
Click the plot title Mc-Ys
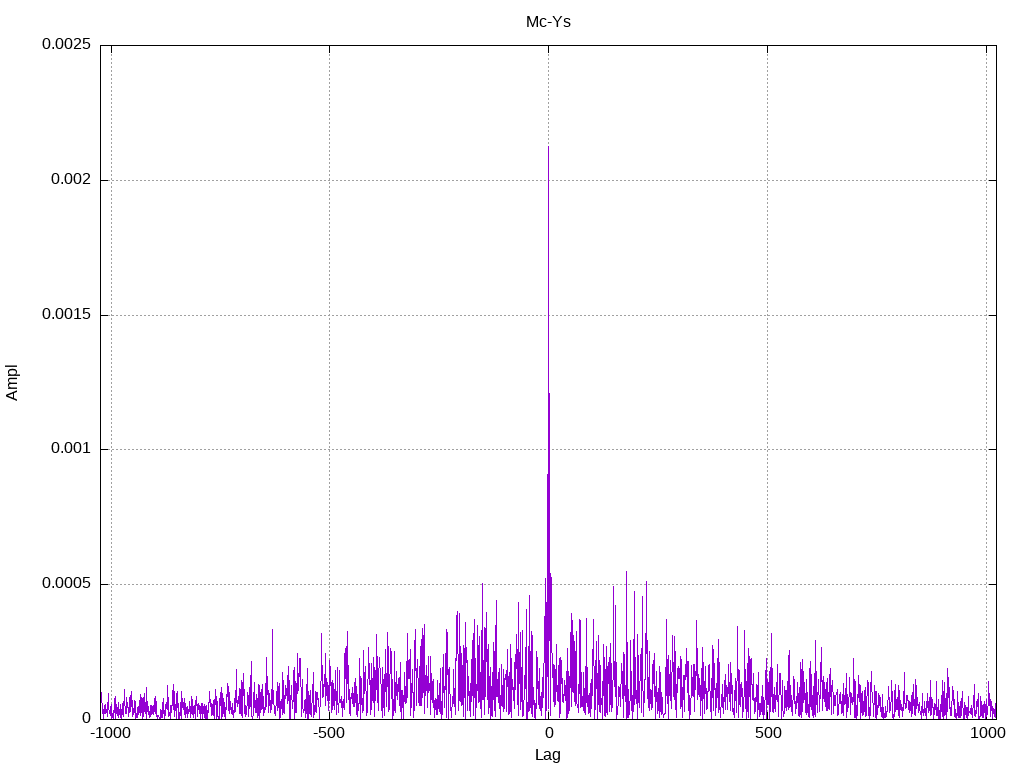click(548, 22)
